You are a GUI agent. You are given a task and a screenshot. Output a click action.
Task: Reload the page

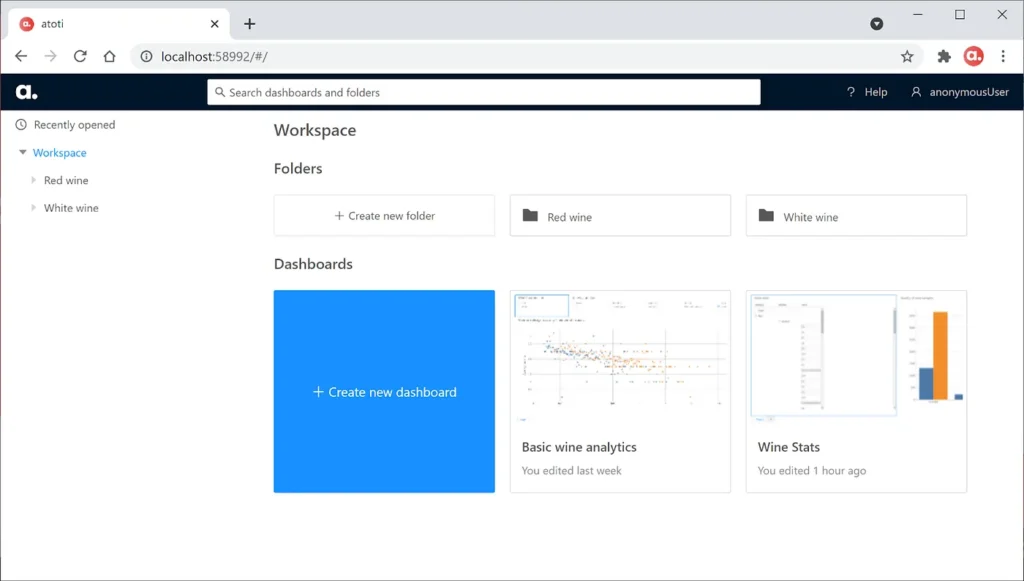(80, 56)
